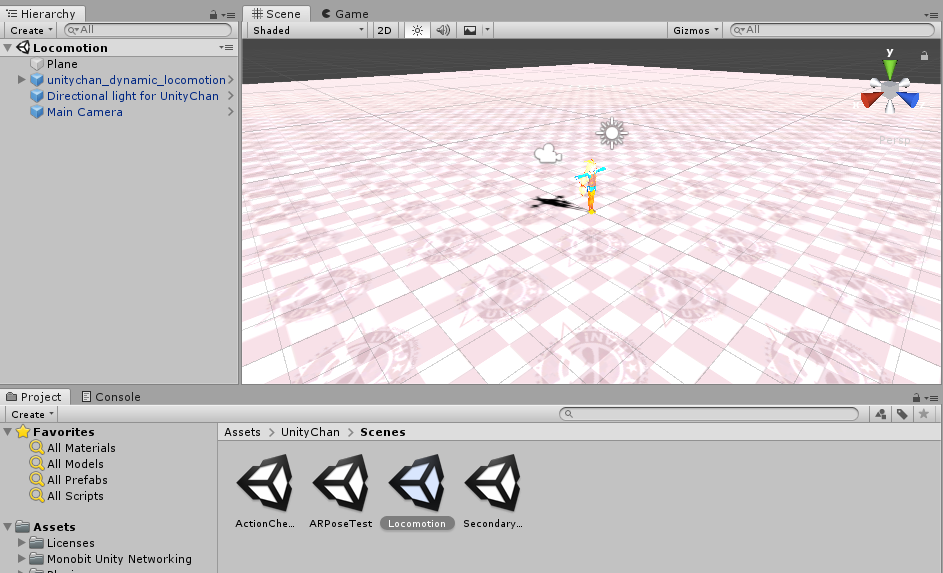Select All Materials favorite

point(81,448)
